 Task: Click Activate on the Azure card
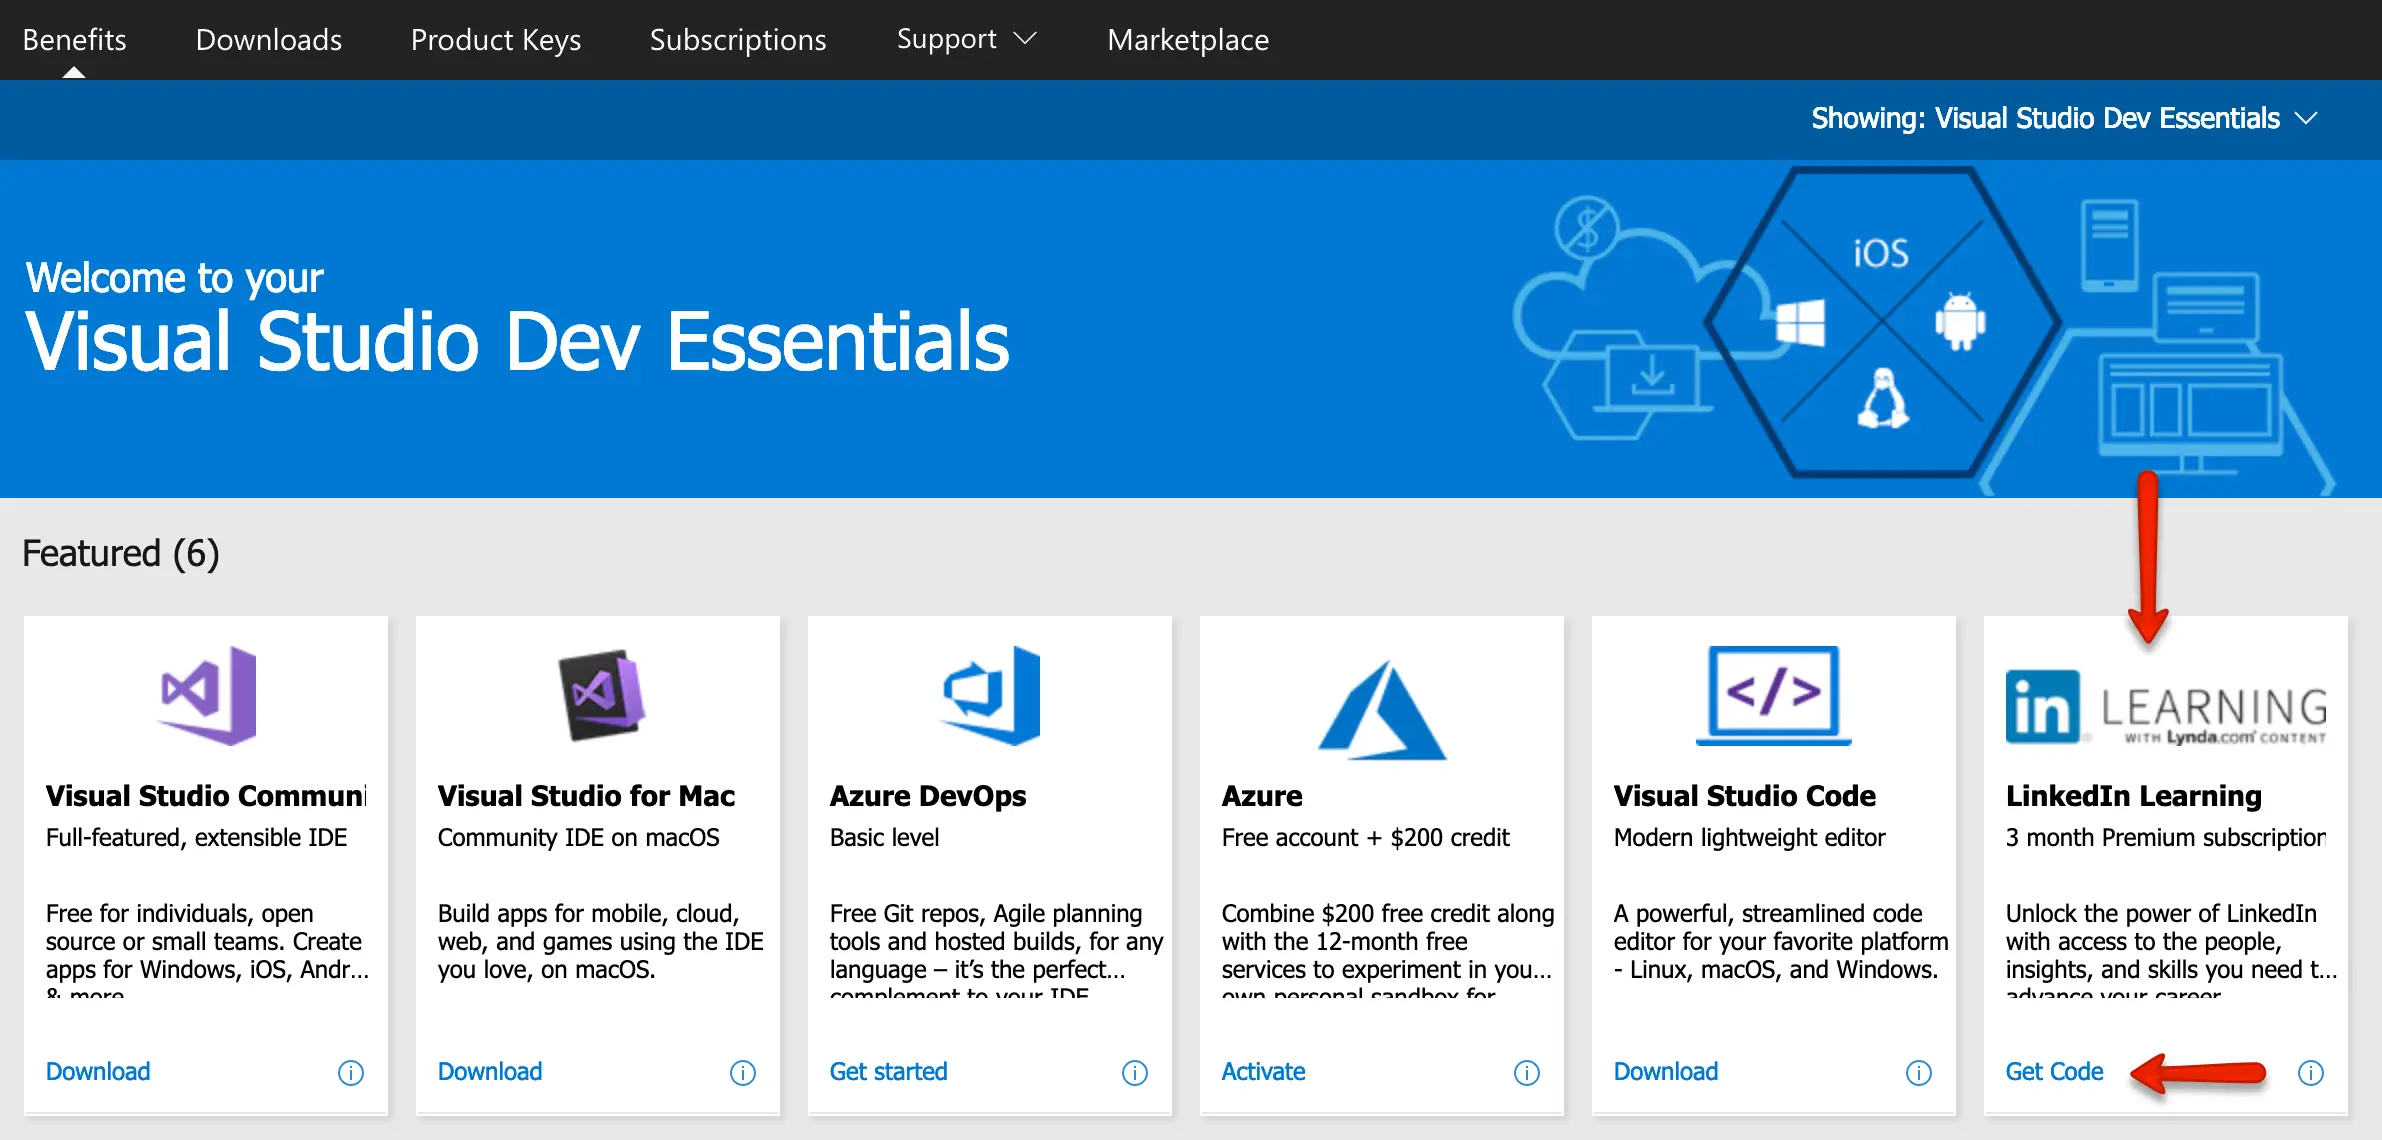point(1263,1072)
